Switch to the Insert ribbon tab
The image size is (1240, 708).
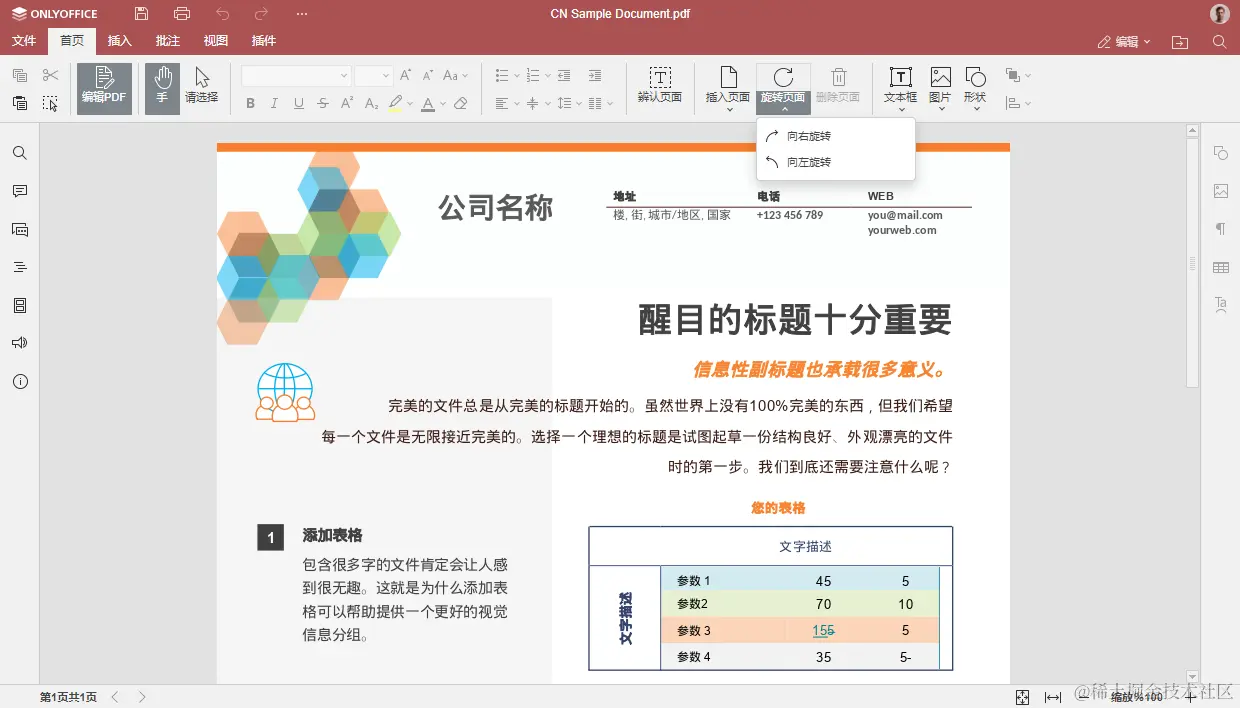tap(119, 41)
